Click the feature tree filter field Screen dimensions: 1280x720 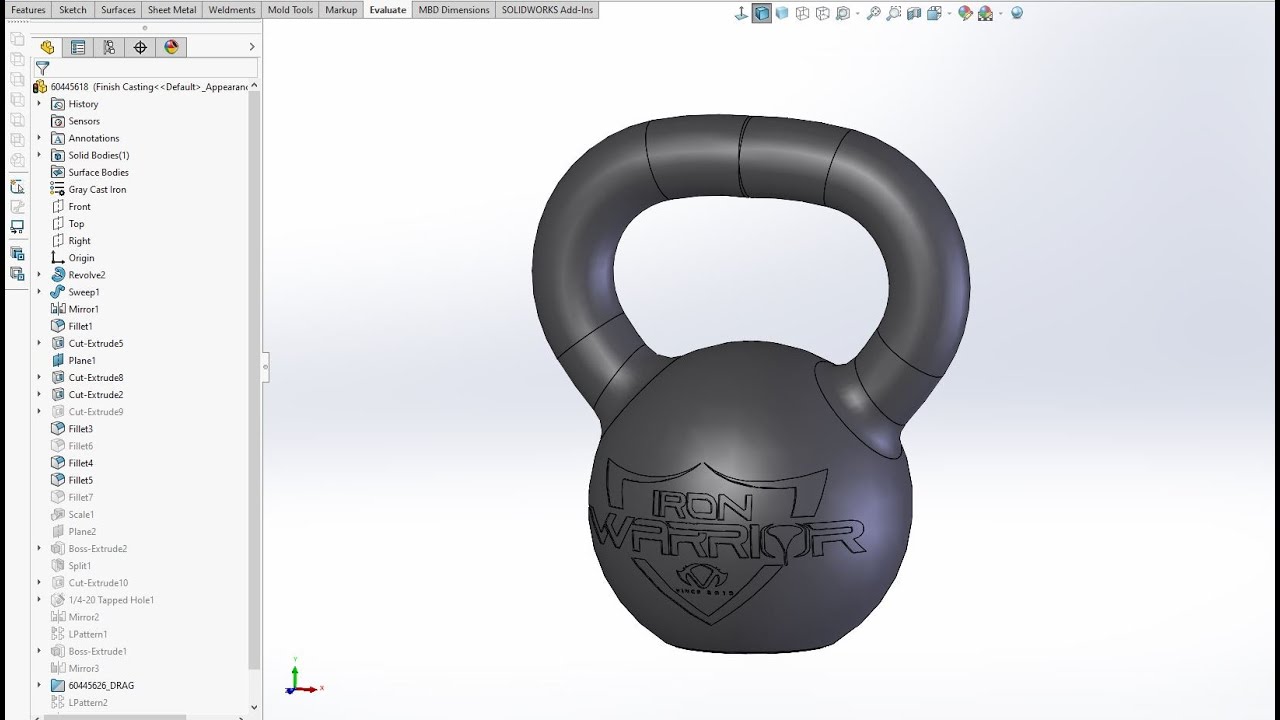pos(145,68)
